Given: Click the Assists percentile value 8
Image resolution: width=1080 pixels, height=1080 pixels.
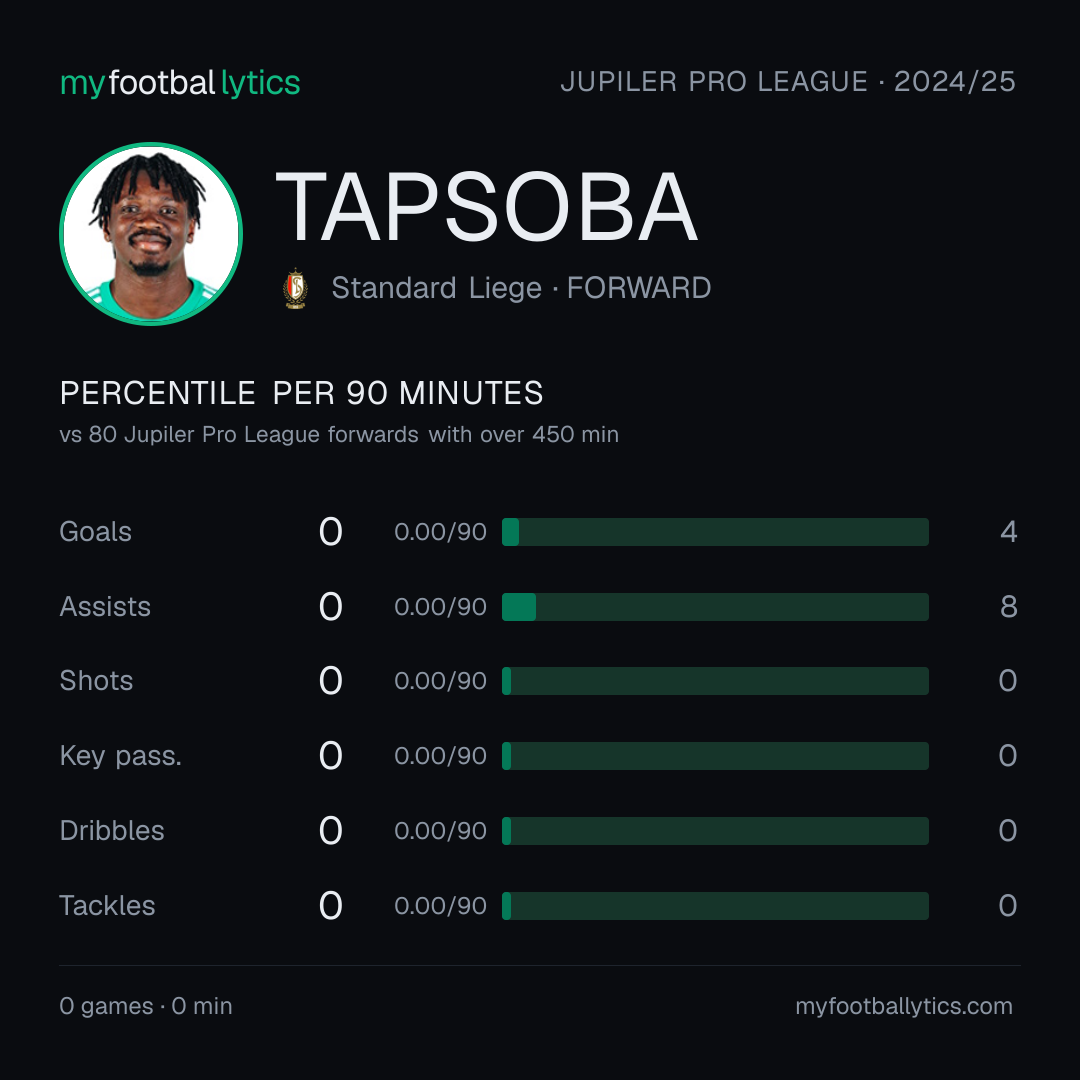Looking at the screenshot, I should pyautogui.click(x=1009, y=607).
